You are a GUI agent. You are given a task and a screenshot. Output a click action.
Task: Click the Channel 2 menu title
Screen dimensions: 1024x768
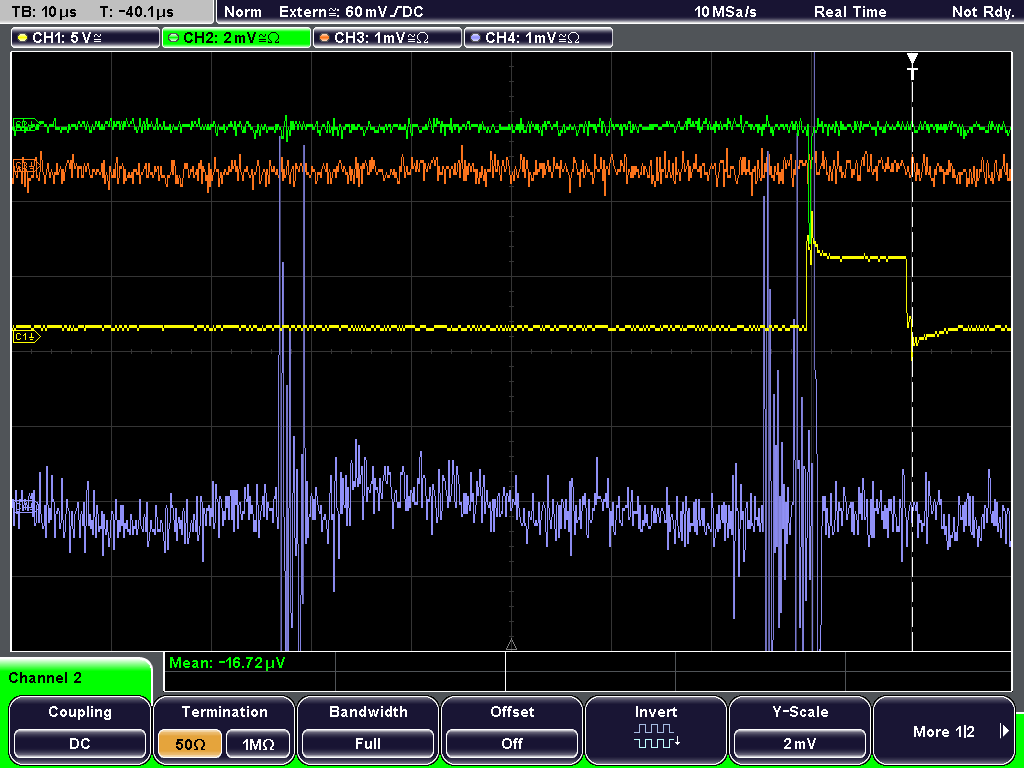[x=45, y=678]
